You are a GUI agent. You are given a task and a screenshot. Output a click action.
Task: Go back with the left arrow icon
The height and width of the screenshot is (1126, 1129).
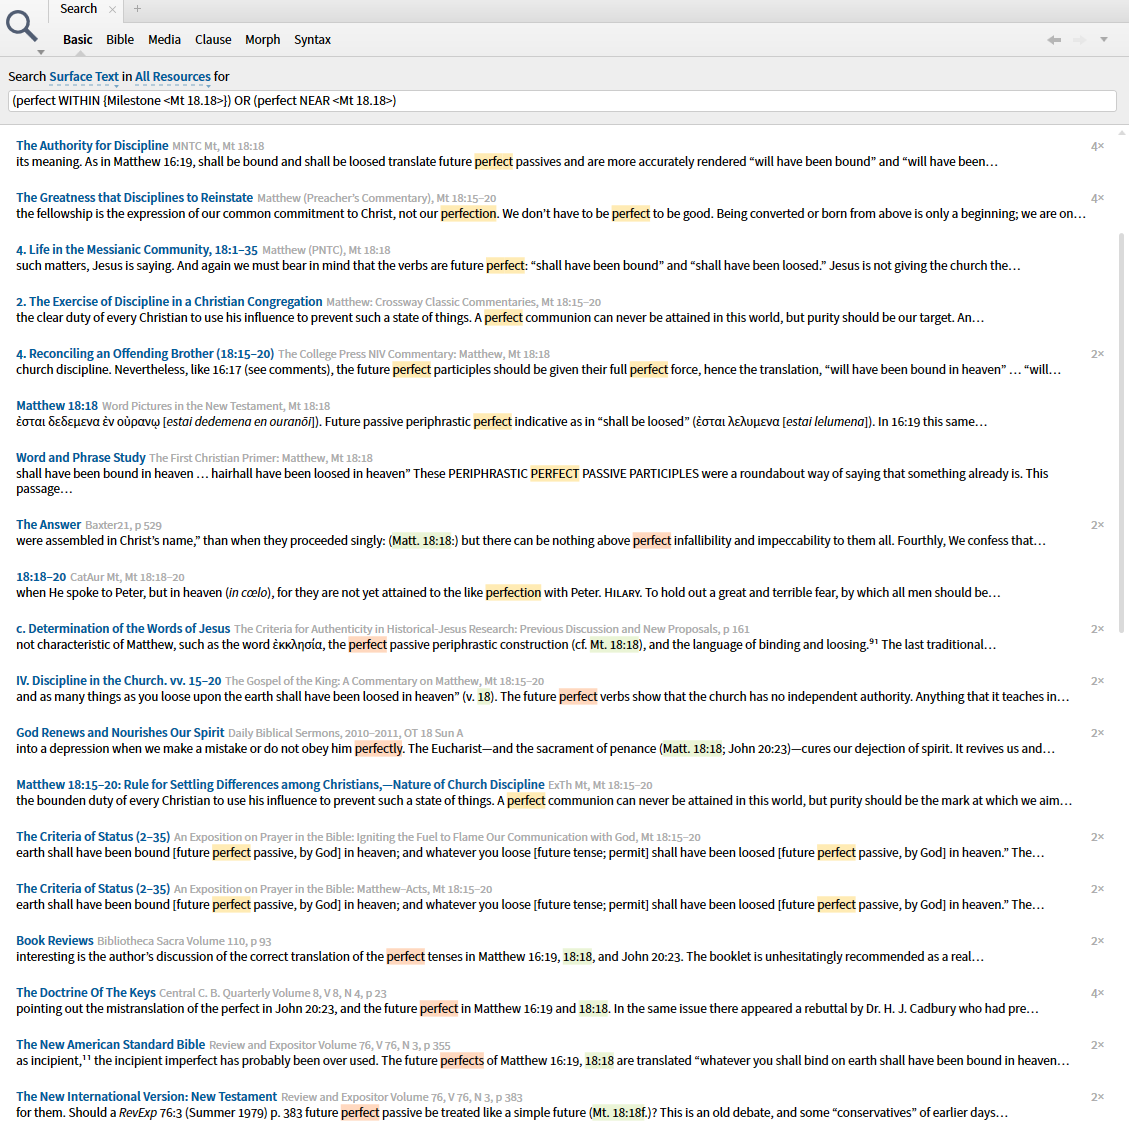(1054, 40)
